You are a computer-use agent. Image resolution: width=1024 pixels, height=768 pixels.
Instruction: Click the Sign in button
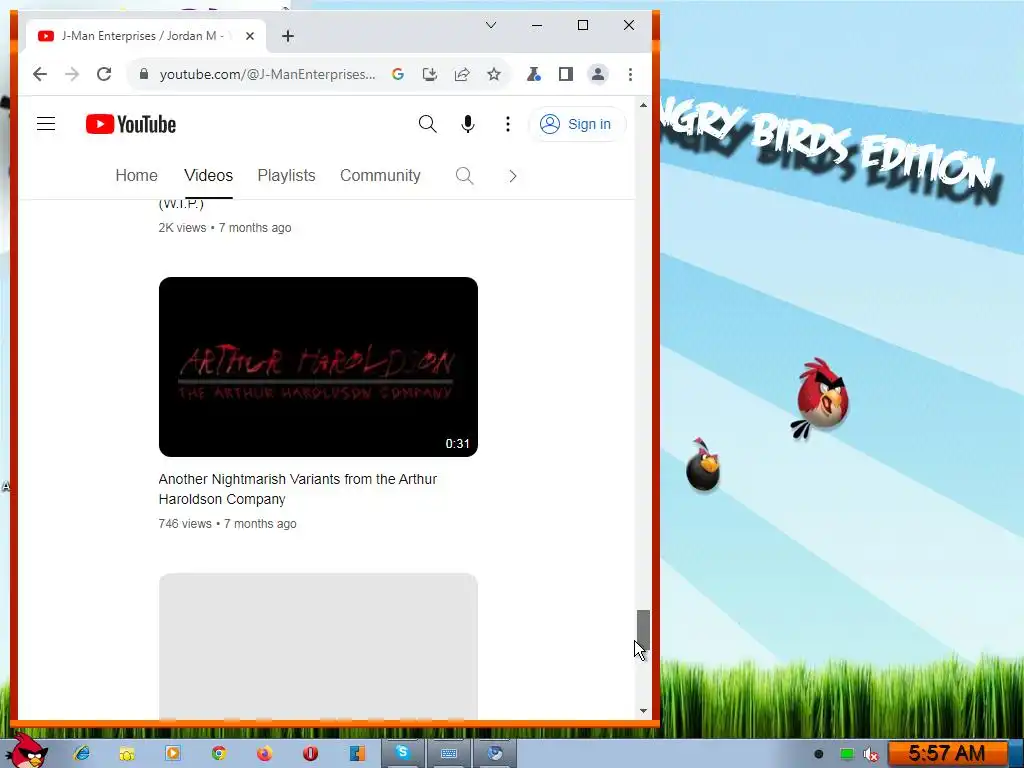point(576,123)
